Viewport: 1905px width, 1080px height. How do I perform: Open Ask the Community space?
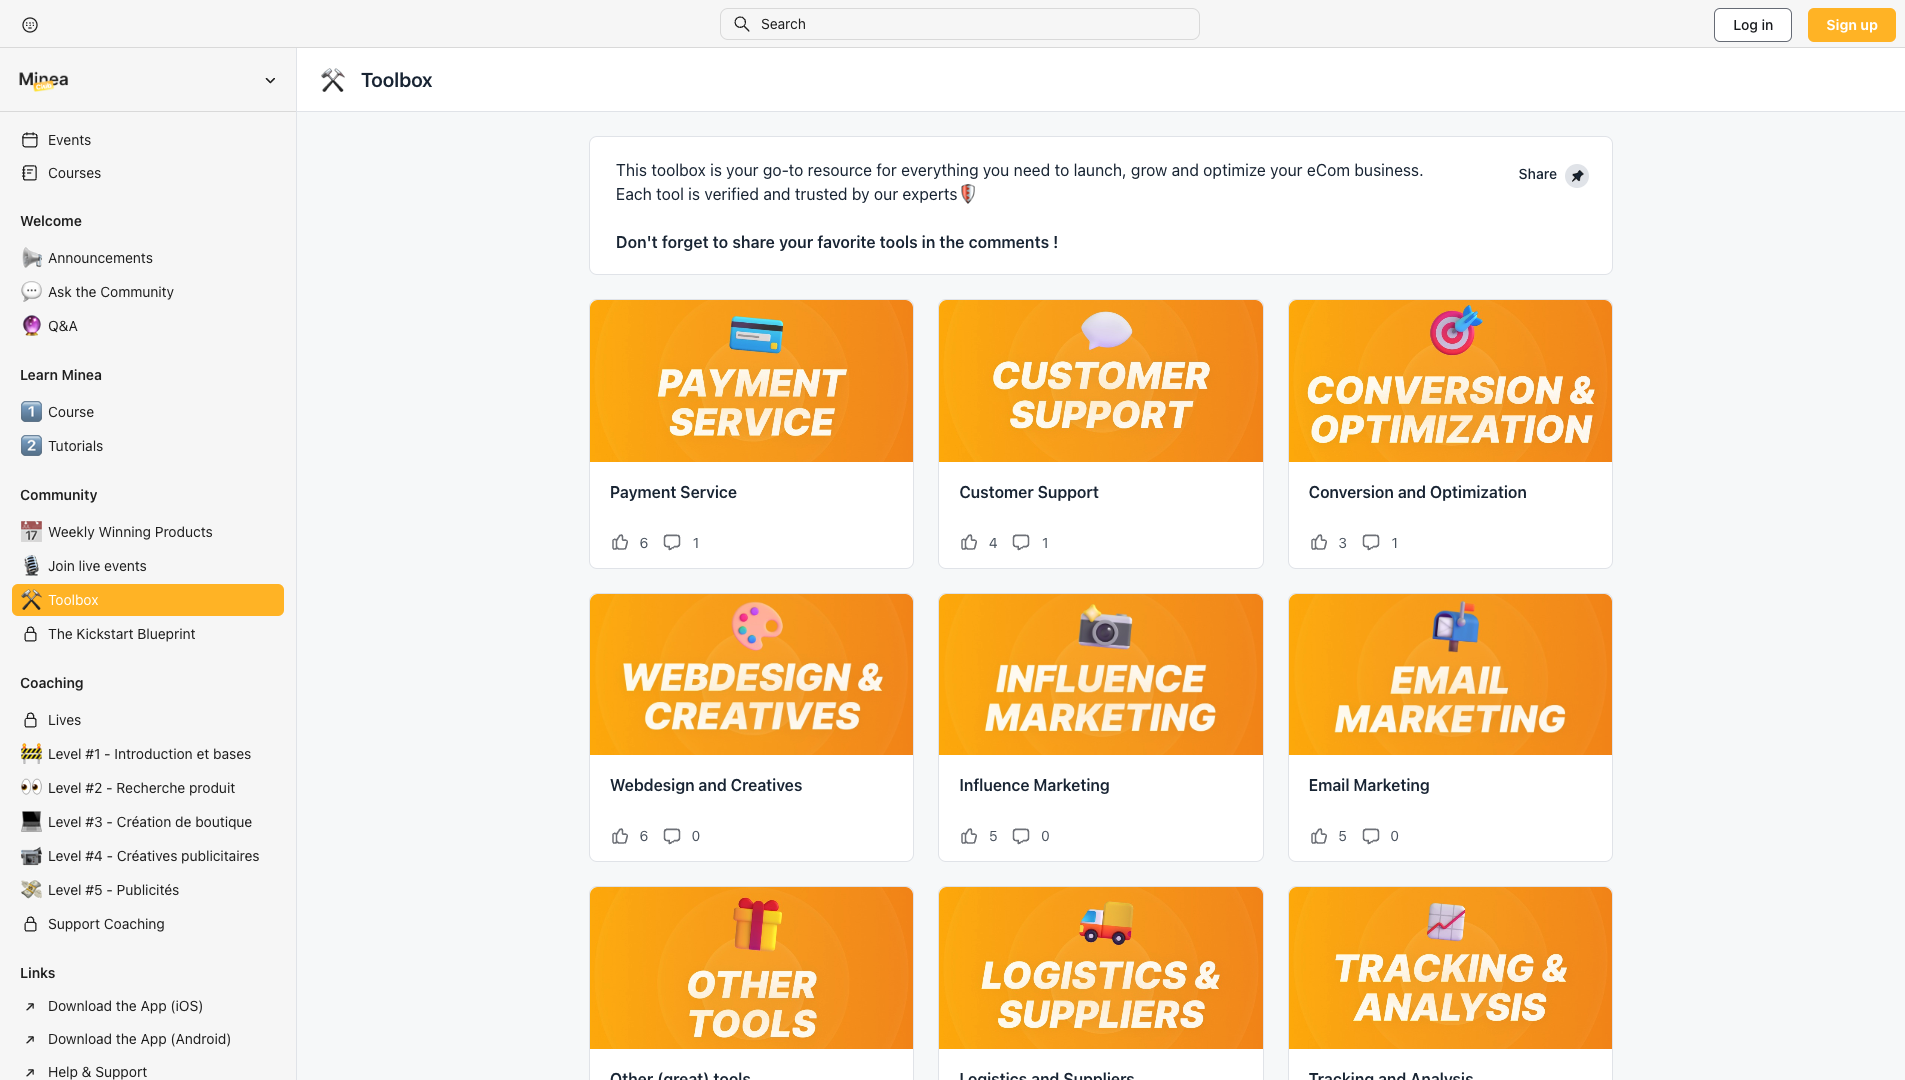[110, 292]
